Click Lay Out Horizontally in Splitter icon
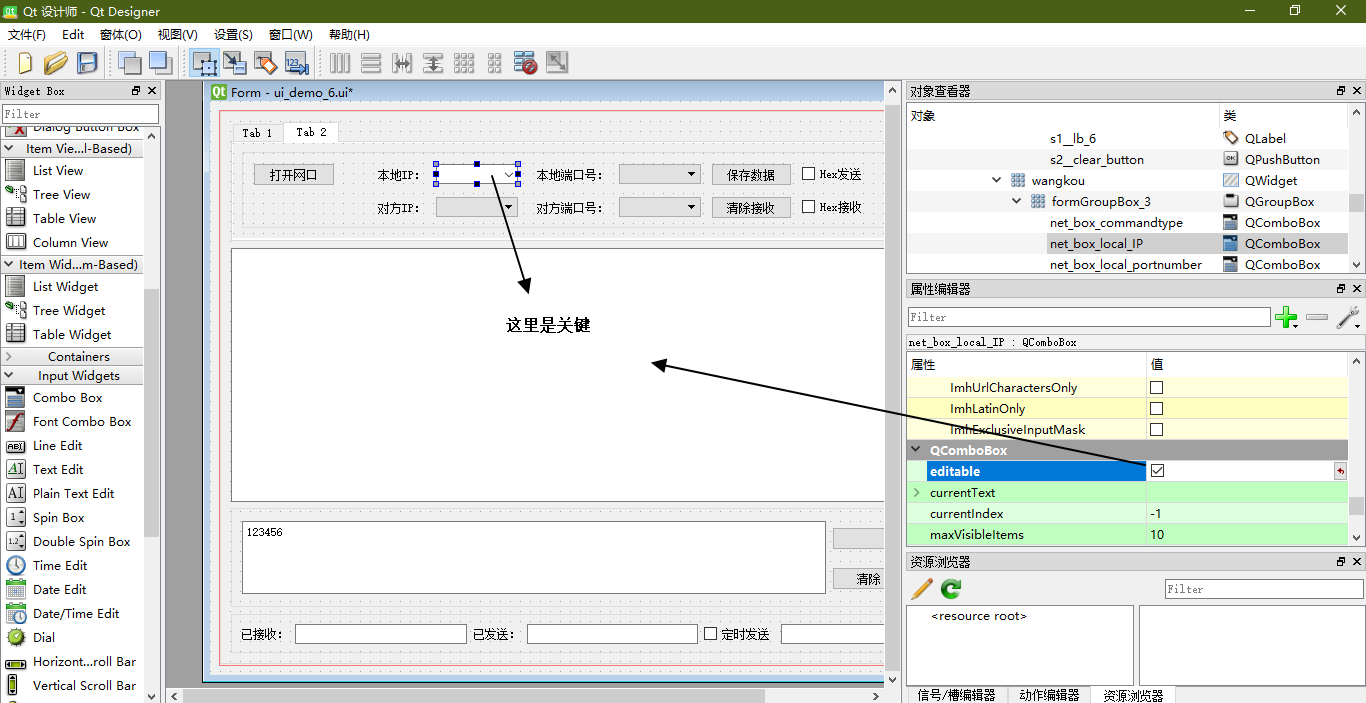 click(402, 63)
